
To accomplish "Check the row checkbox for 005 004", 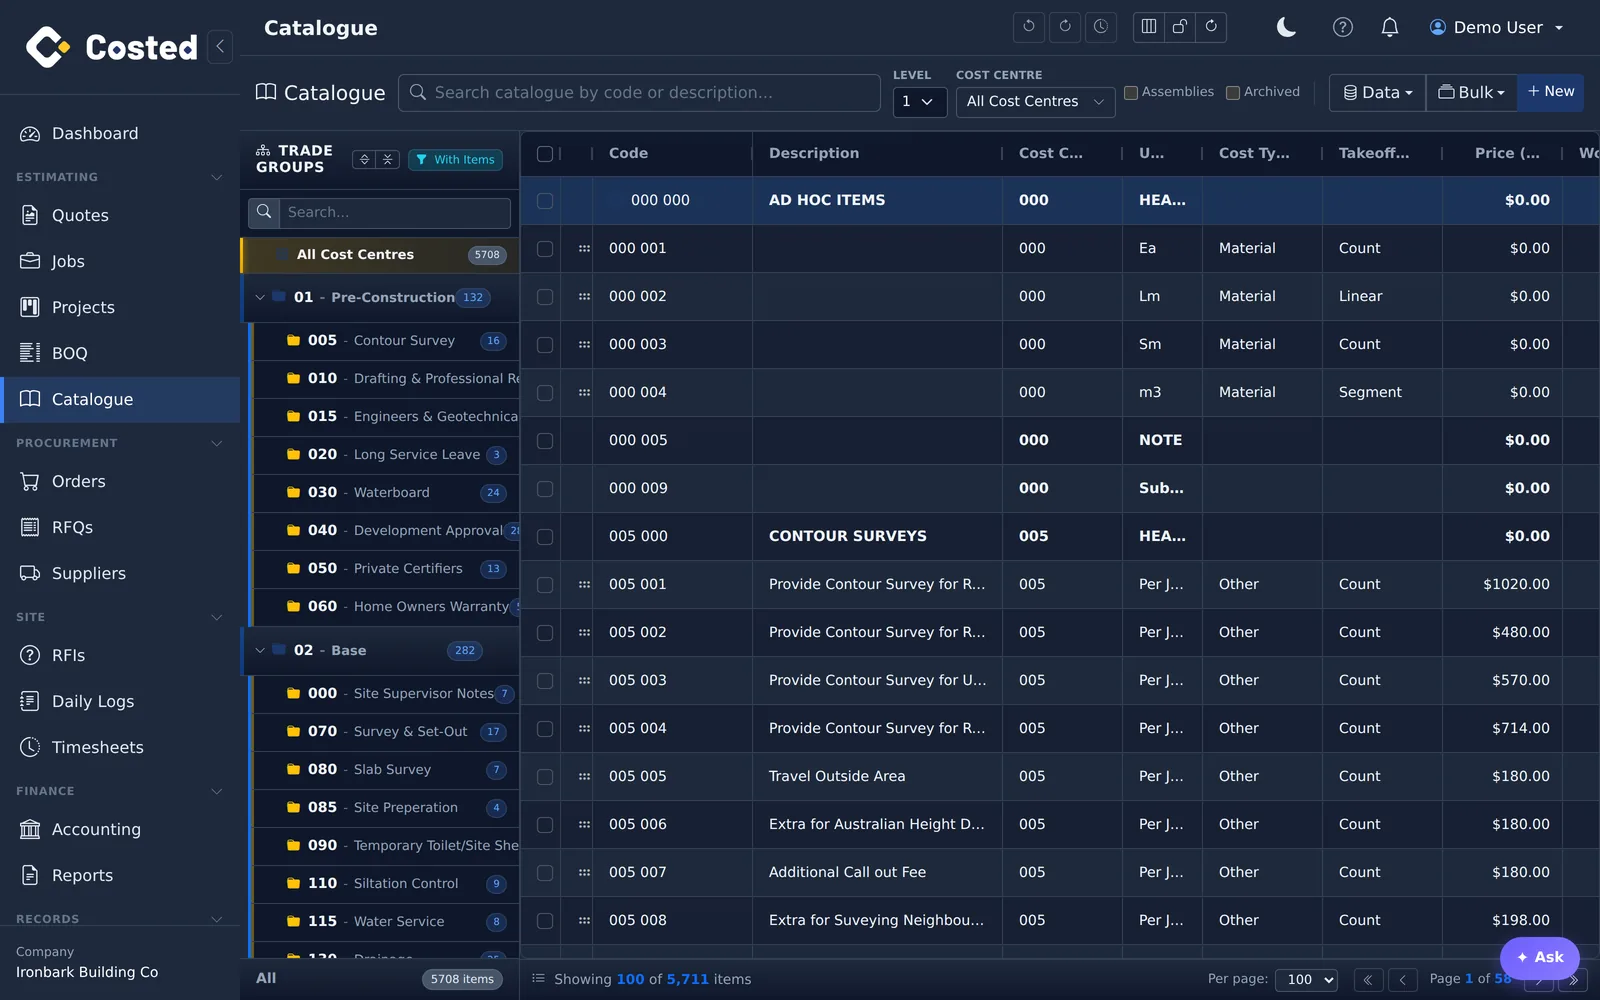I will (545, 729).
